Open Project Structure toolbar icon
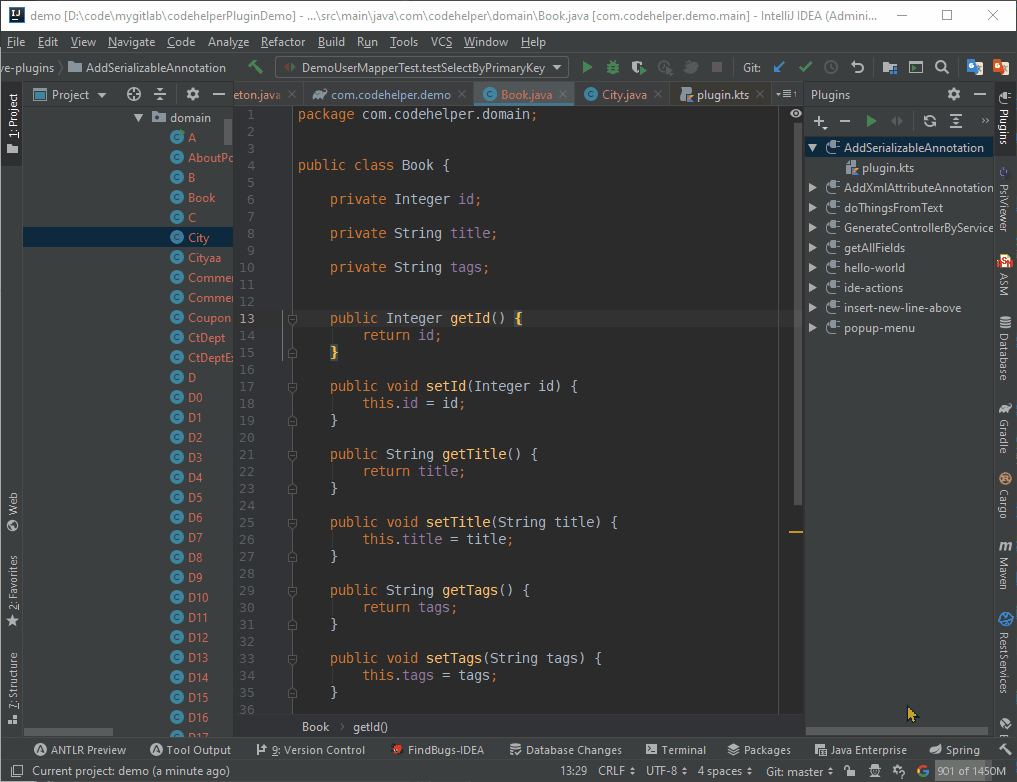The height and width of the screenshot is (782, 1017). click(x=890, y=67)
